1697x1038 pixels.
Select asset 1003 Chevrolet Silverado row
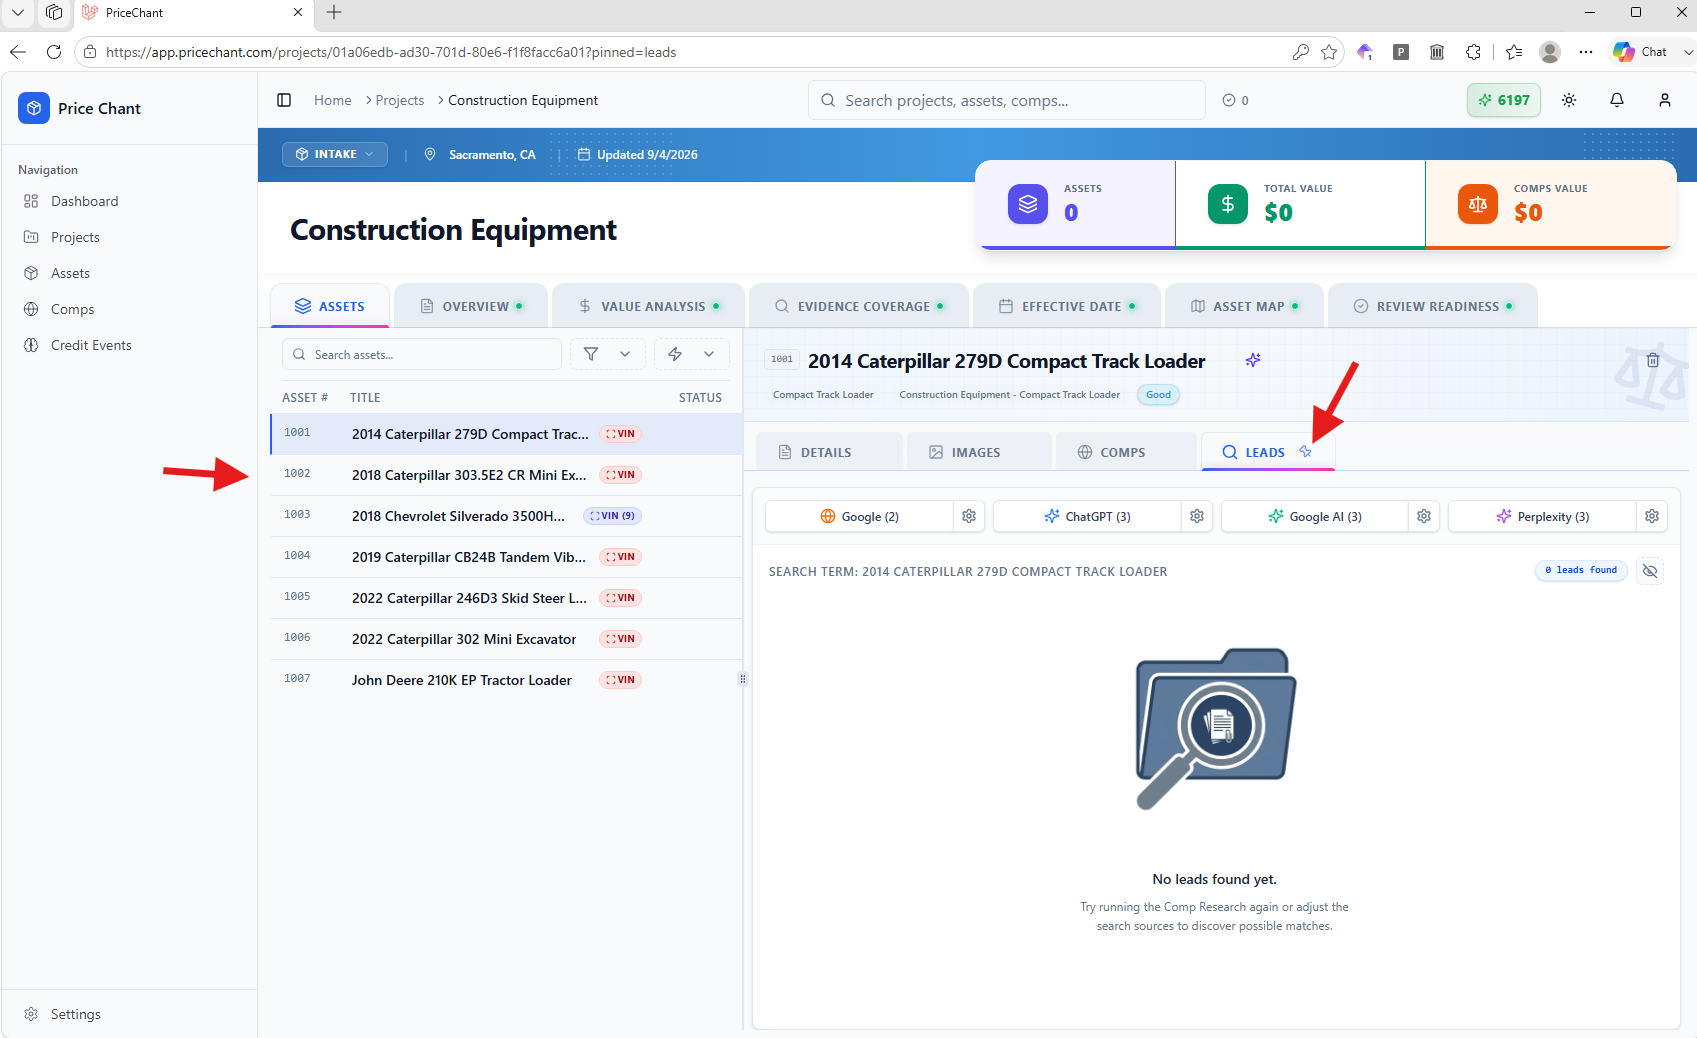coord(506,515)
